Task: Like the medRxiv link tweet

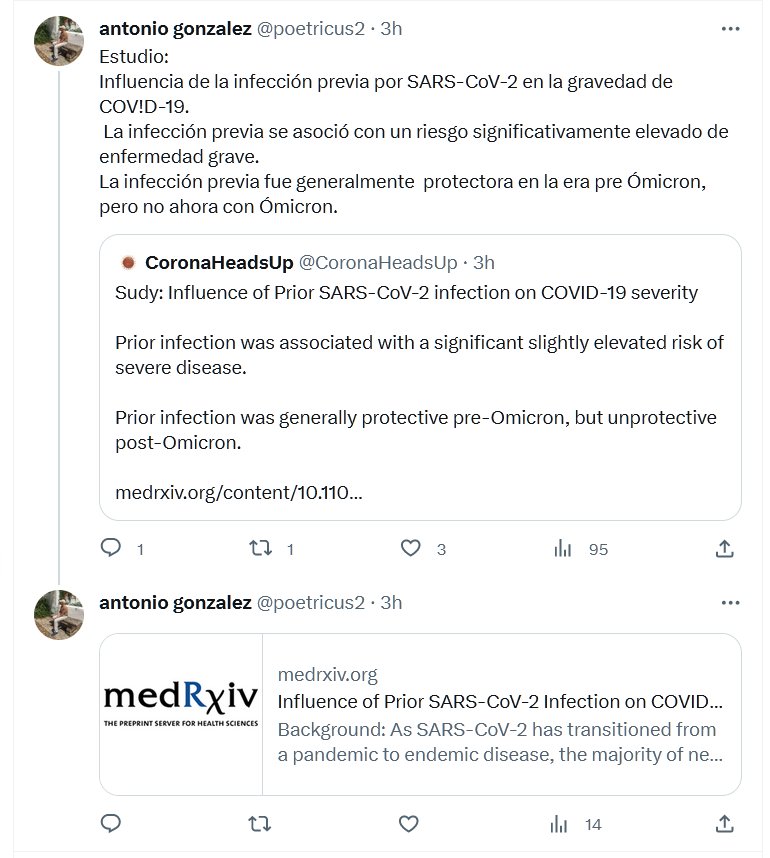Action: [409, 824]
